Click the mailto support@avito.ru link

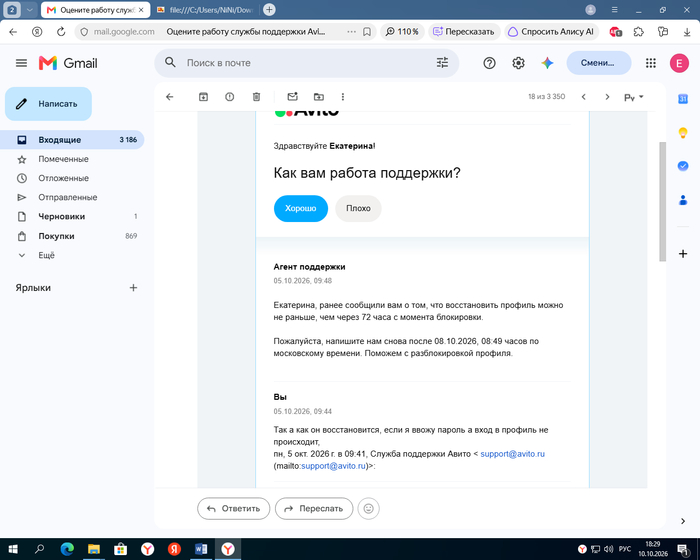[x=333, y=466]
